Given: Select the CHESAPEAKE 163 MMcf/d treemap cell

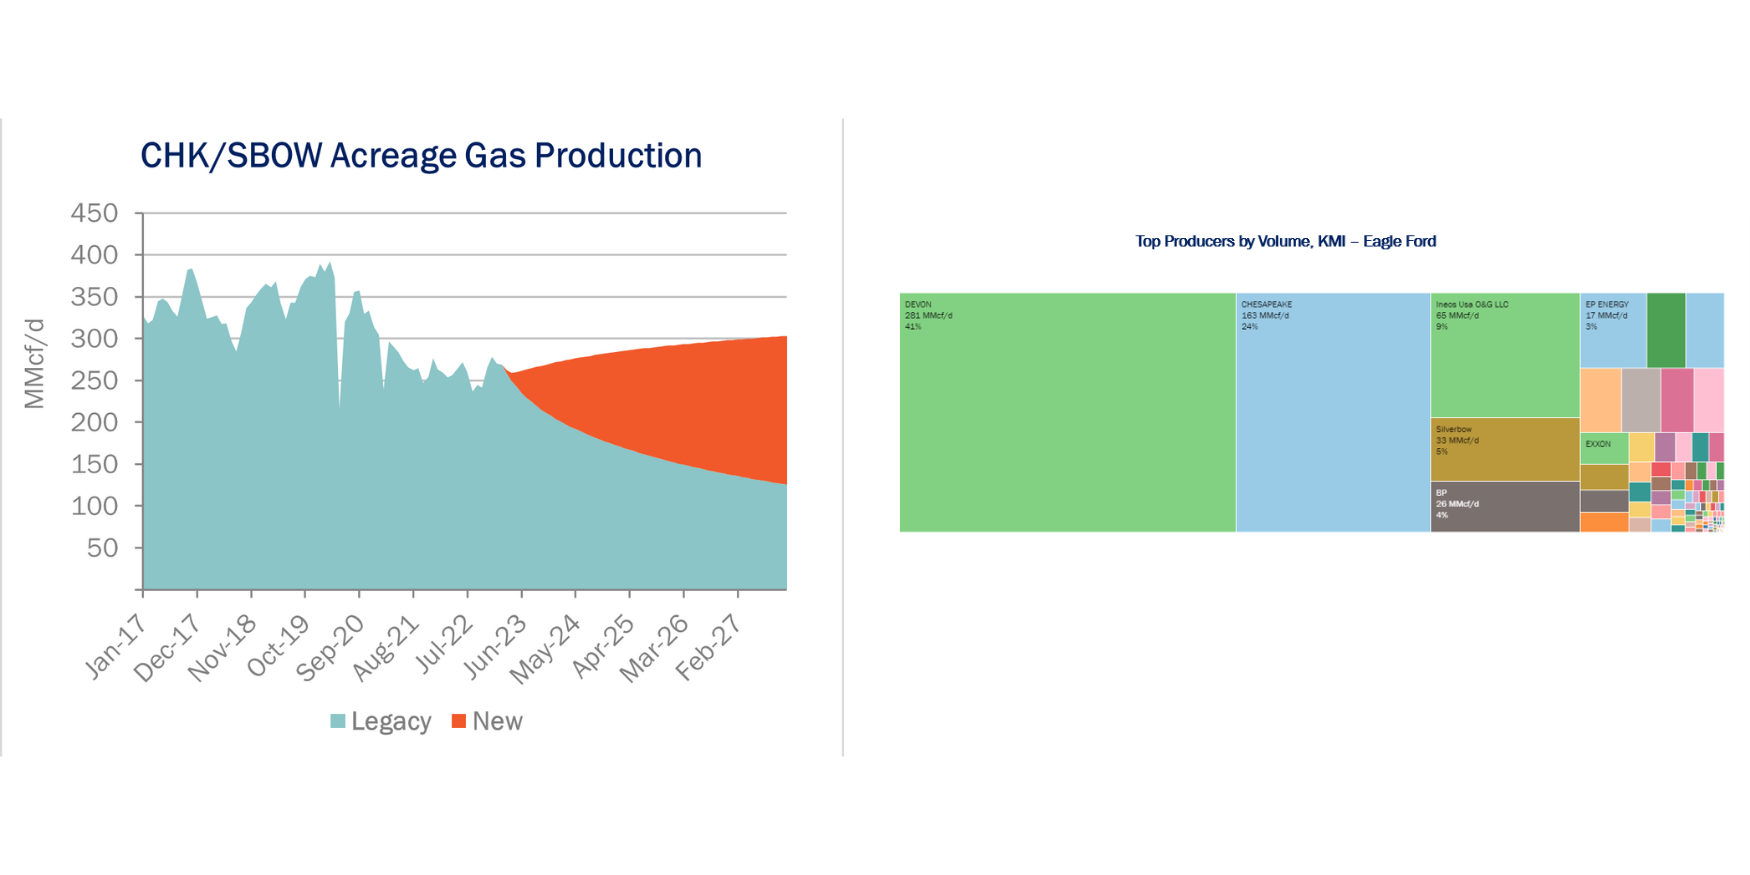Looking at the screenshot, I should click(x=1333, y=412).
